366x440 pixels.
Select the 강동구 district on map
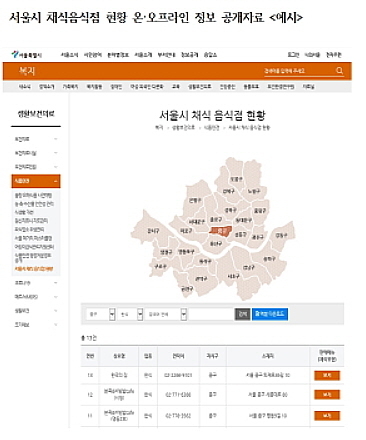281,235
